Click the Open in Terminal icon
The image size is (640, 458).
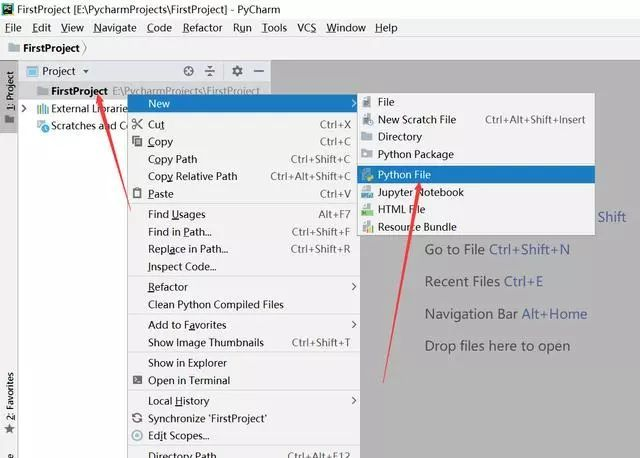[x=138, y=380]
